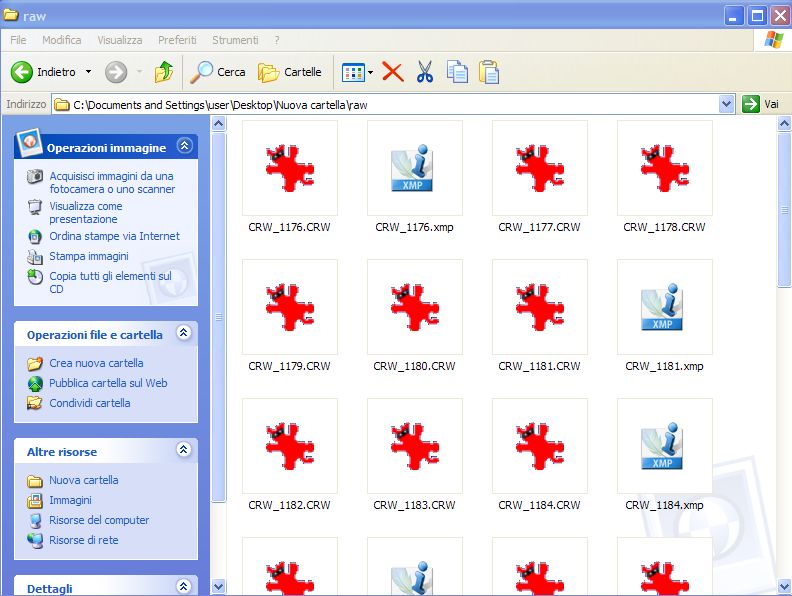Toggle the Cartelle folders pane

click(x=289, y=72)
